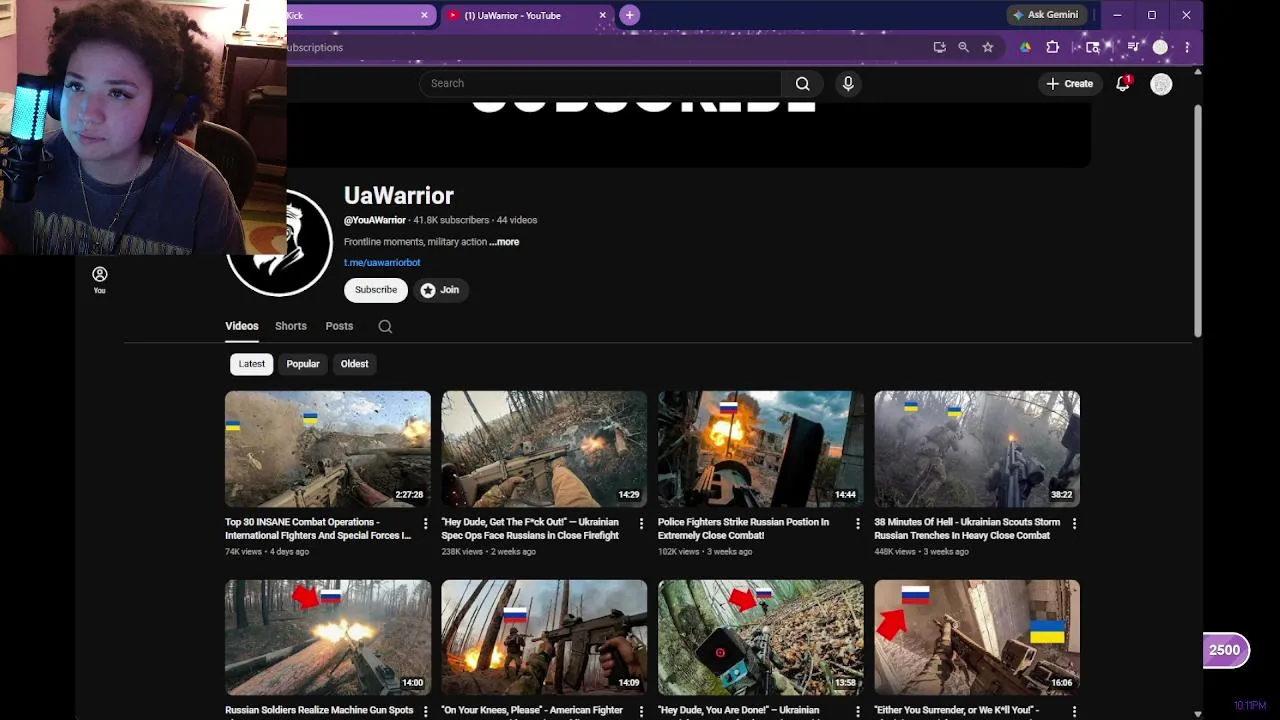Open Hey Dude, Get The F*ck Out video title

tap(530, 529)
